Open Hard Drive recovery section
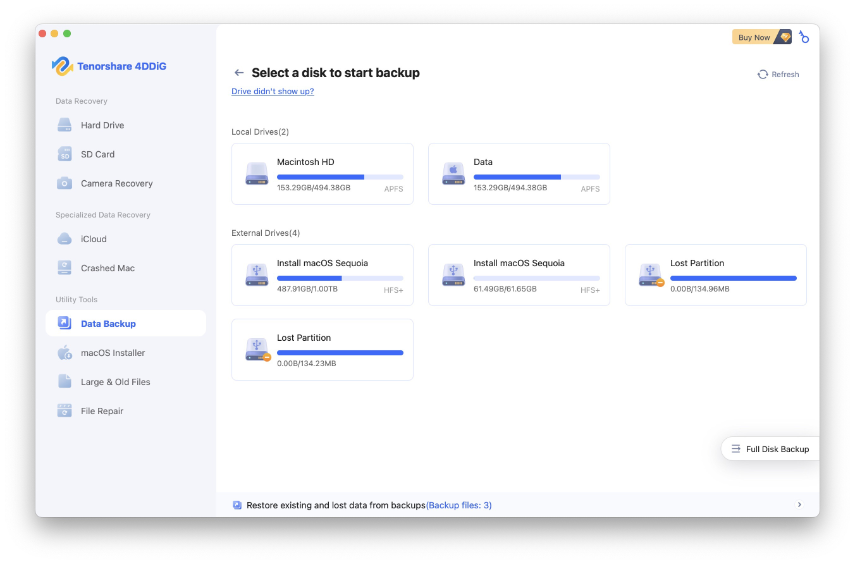This screenshot has height=564, width=855. [x=125, y=125]
